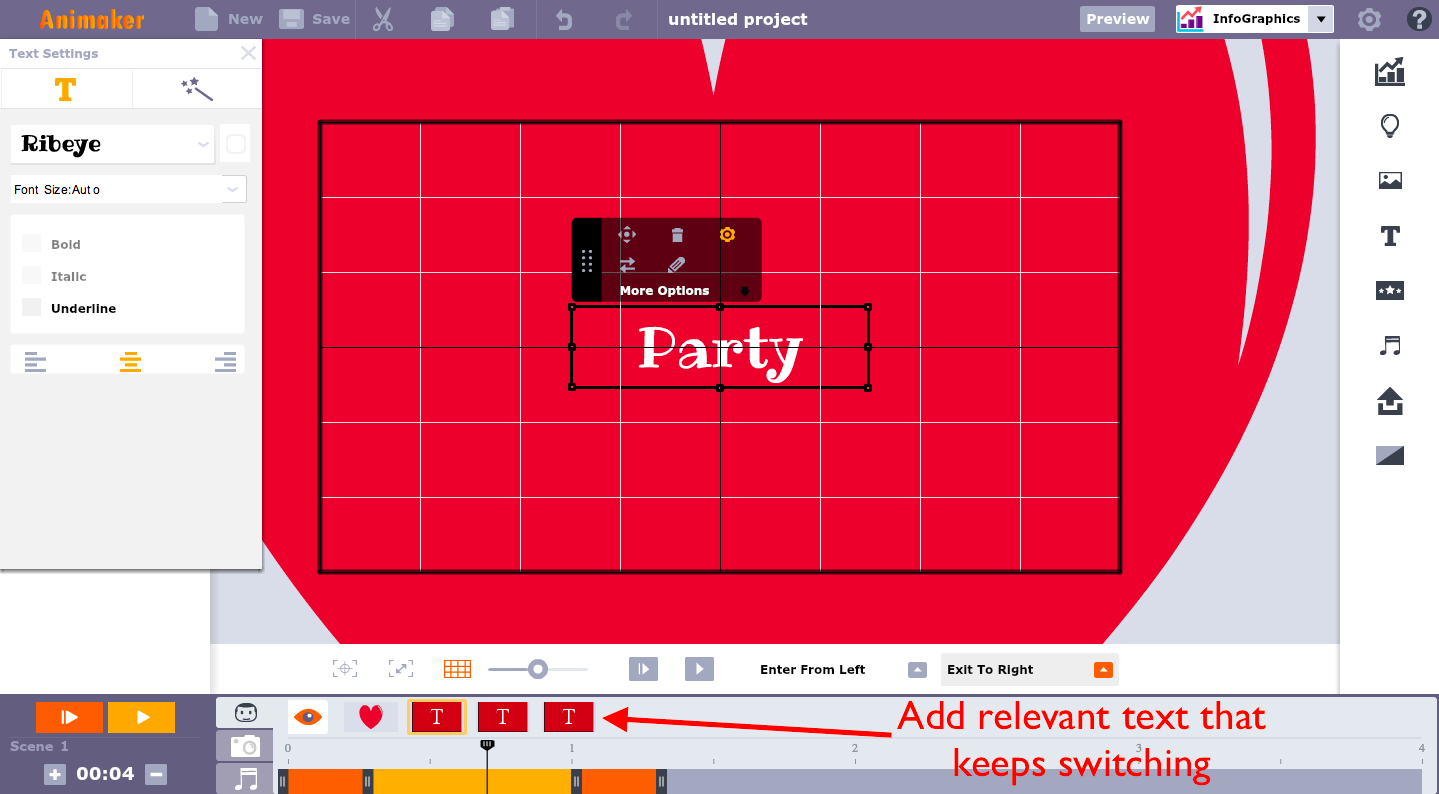Screen dimensions: 1439x794
Task: Click the text color swatch box
Action: click(235, 144)
